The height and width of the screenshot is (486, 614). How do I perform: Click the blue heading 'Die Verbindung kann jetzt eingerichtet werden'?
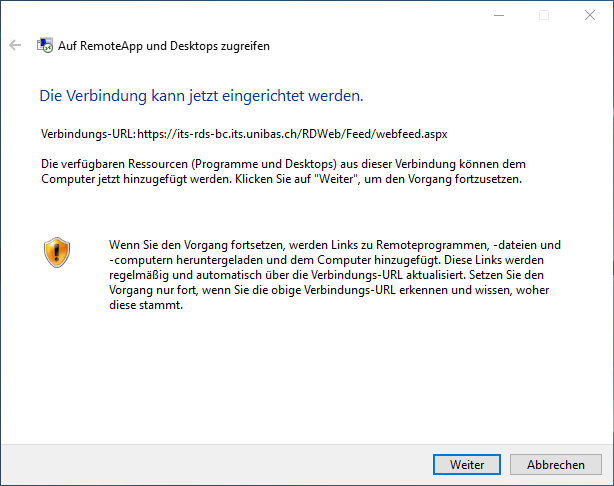pyautogui.click(x=200, y=96)
